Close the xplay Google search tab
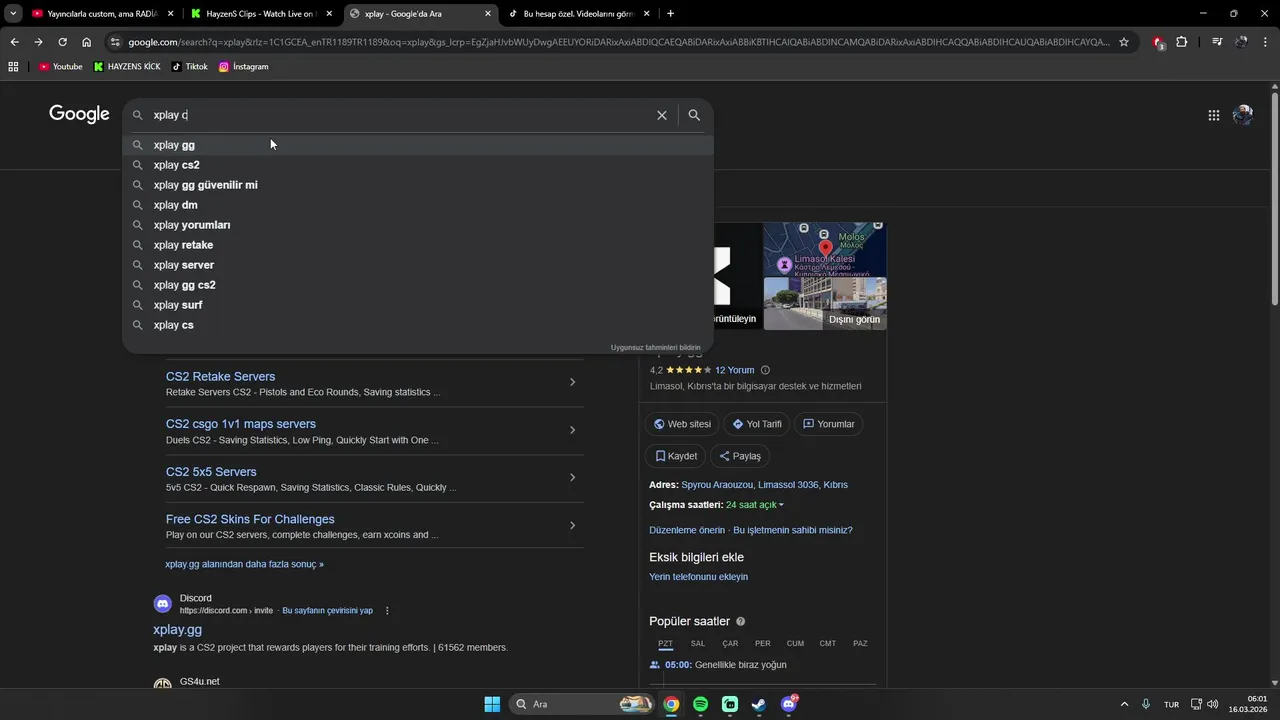1280x720 pixels. [488, 14]
